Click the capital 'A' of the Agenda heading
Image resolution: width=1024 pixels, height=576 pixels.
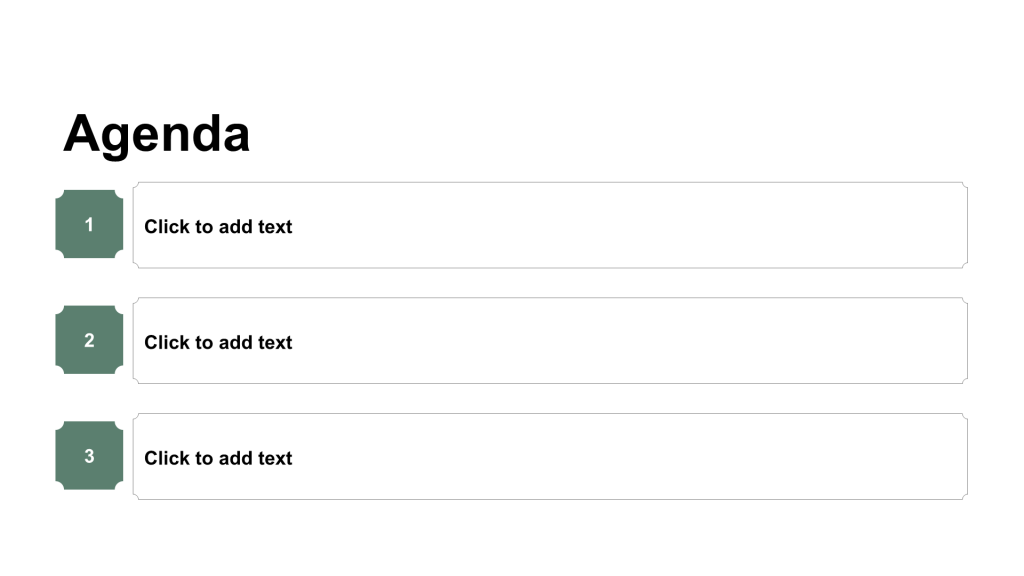pyautogui.click(x=82, y=134)
